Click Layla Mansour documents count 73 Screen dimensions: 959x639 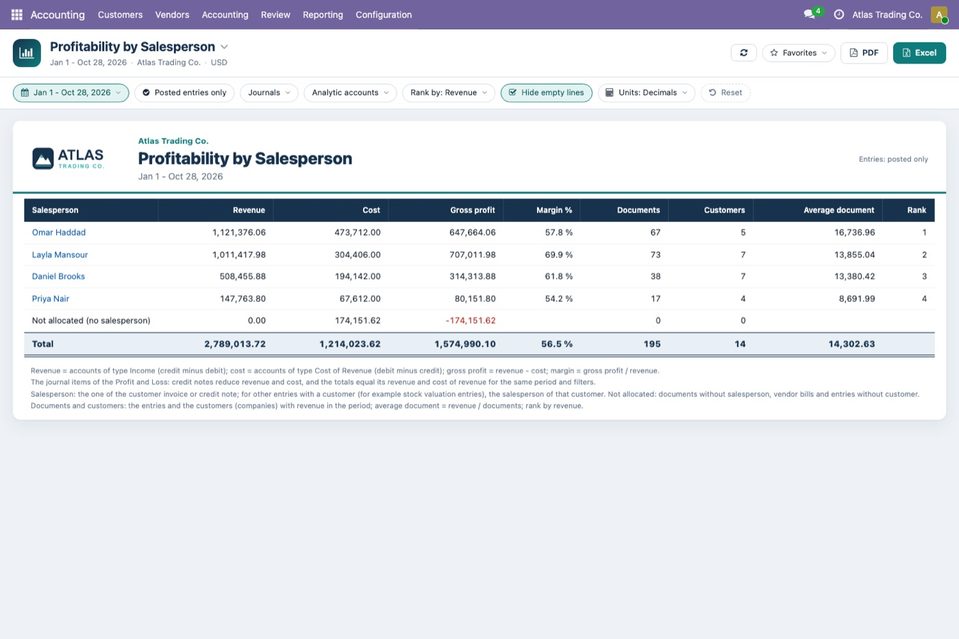[x=656, y=255]
